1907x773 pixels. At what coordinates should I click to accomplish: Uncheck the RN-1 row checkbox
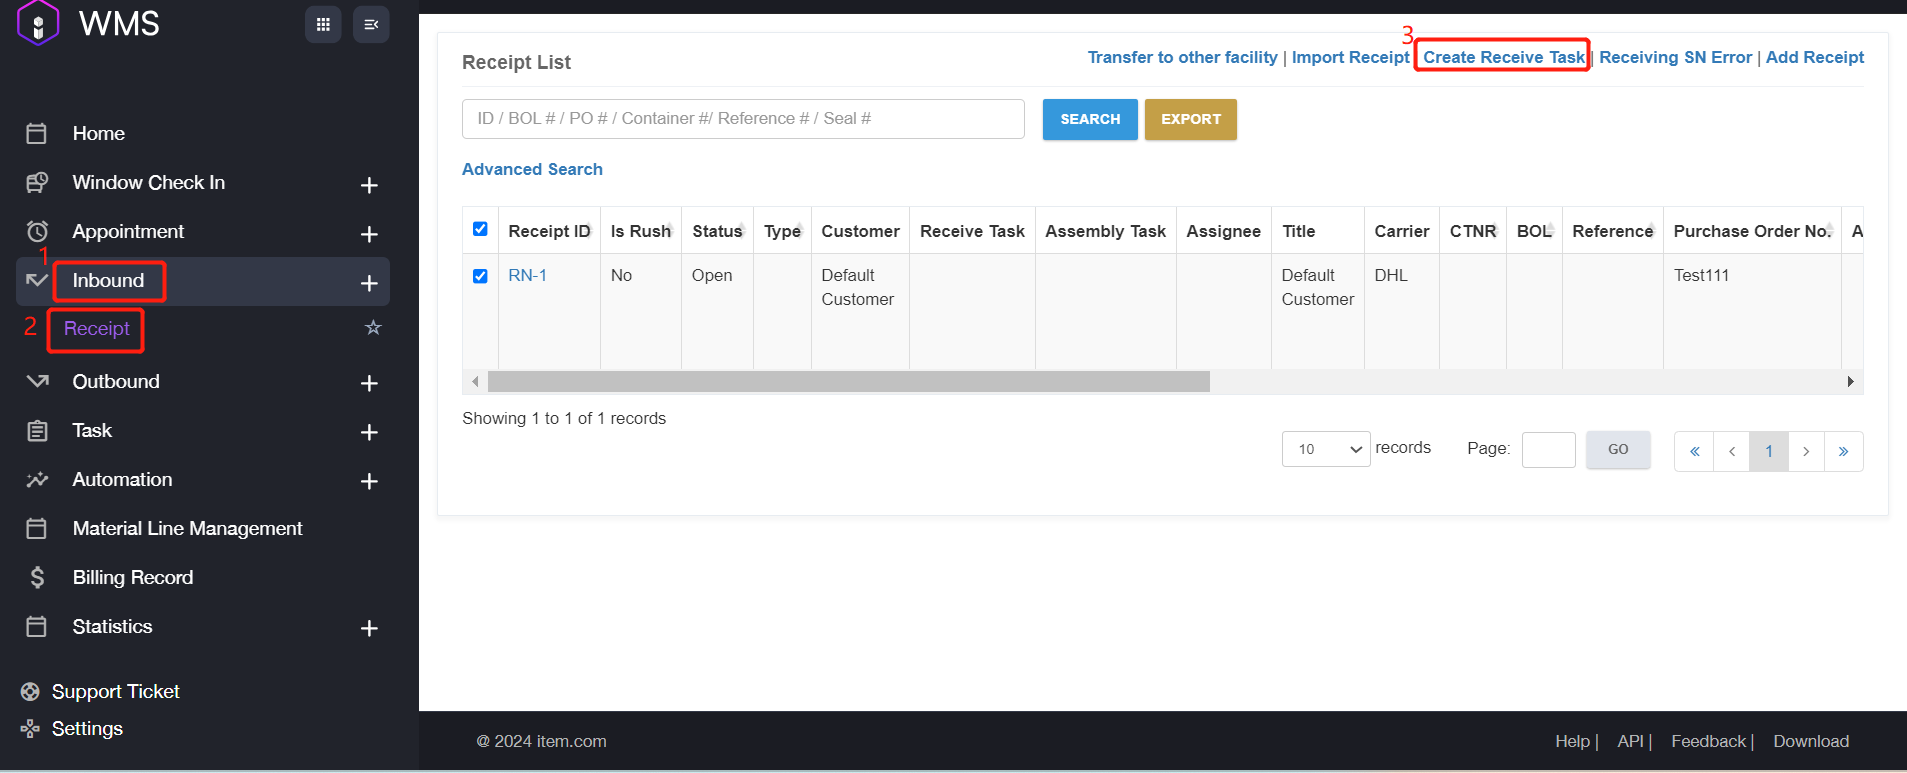pos(480,276)
